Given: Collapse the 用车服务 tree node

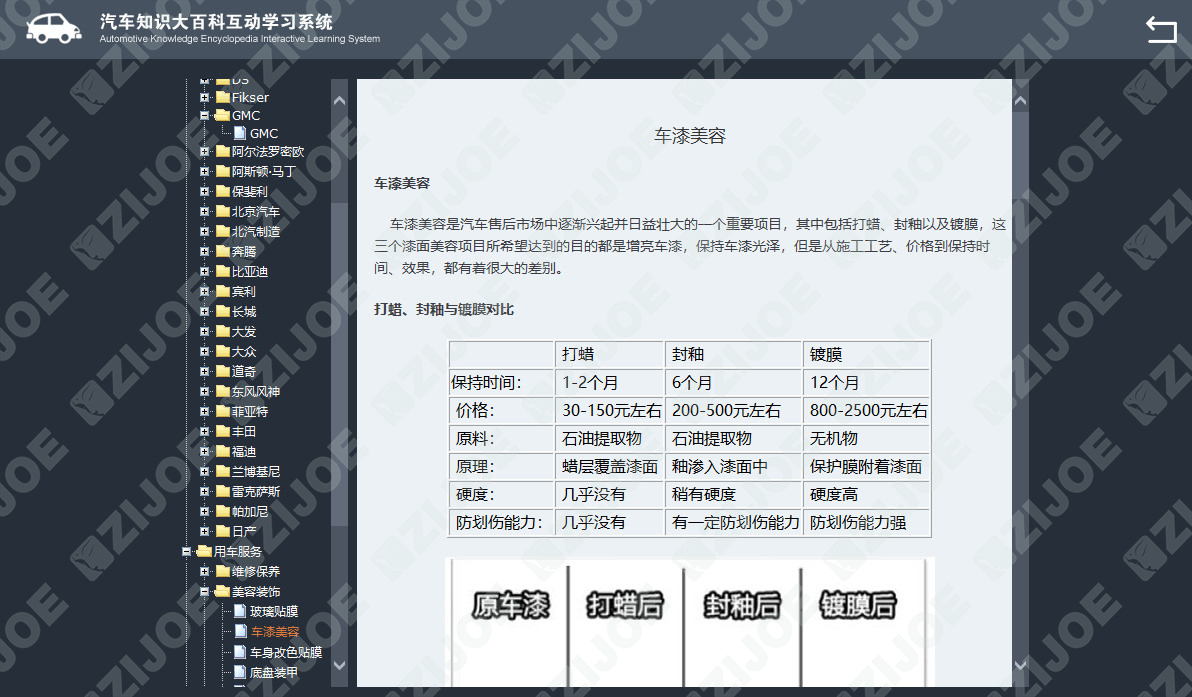Looking at the screenshot, I should 186,551.
